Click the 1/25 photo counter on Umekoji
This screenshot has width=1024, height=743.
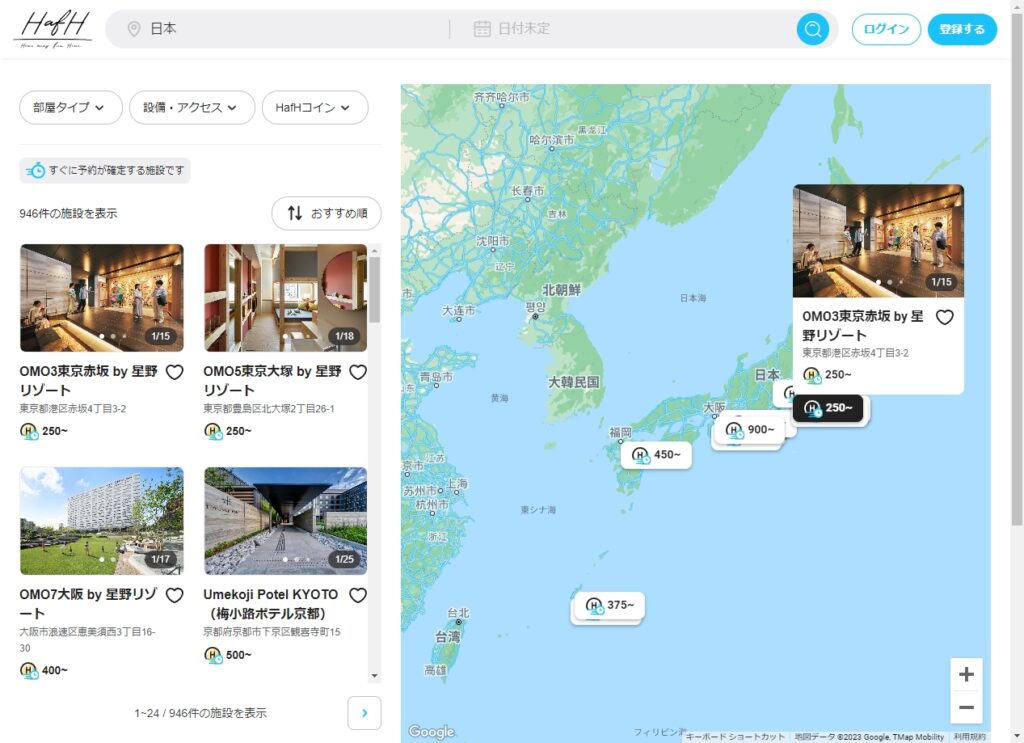[x=344, y=560]
